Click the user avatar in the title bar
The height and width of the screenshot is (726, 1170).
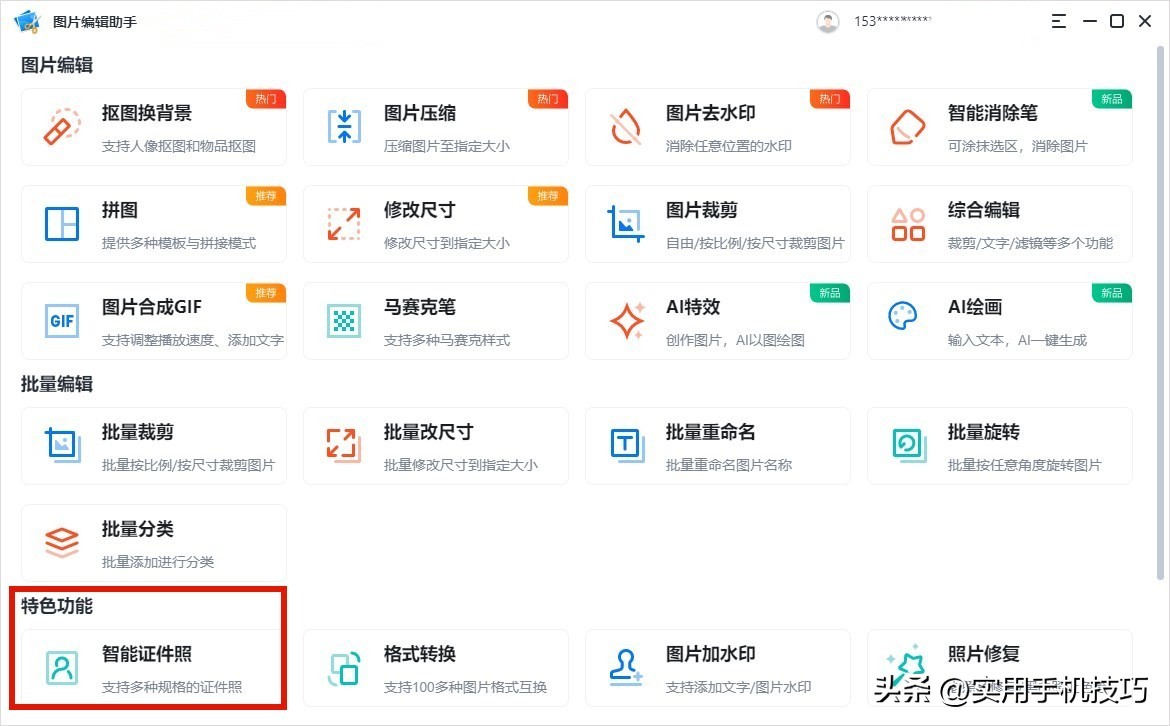pos(828,20)
